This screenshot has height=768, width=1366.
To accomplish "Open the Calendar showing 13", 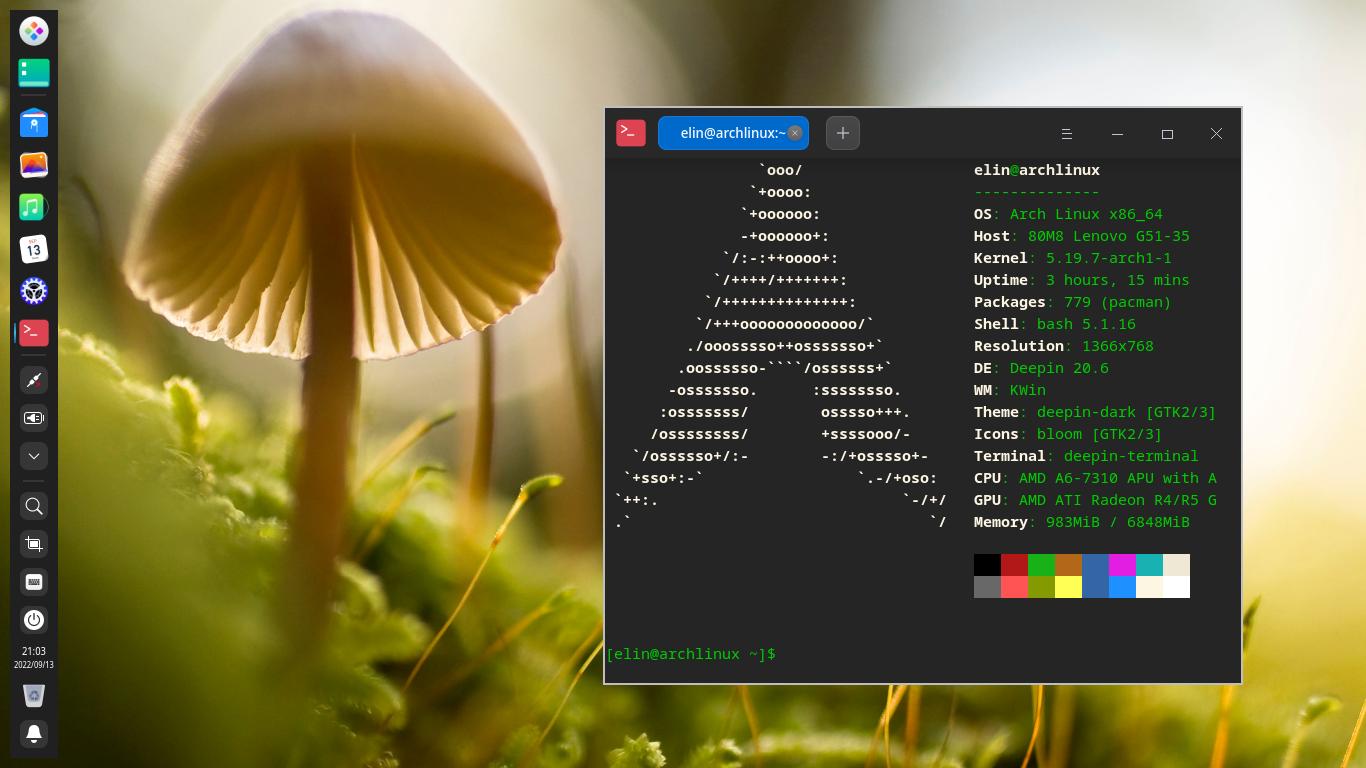I will 34,249.
